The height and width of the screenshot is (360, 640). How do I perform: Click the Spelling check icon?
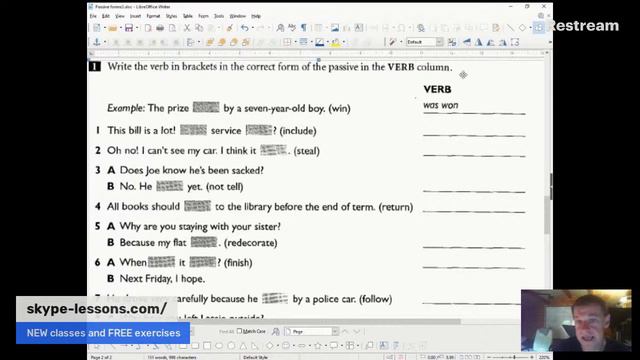coord(292,28)
